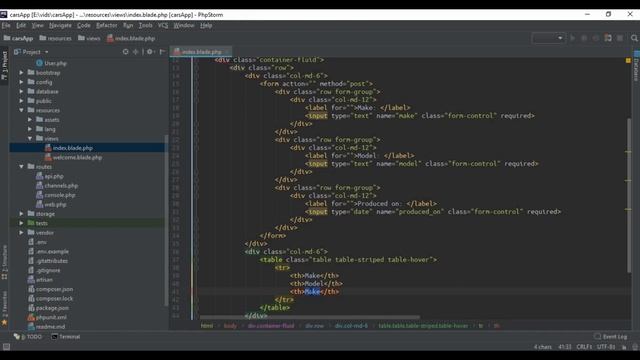Expand the storage folder
This screenshot has width=640, height=360.
pyautogui.click(x=22, y=213)
